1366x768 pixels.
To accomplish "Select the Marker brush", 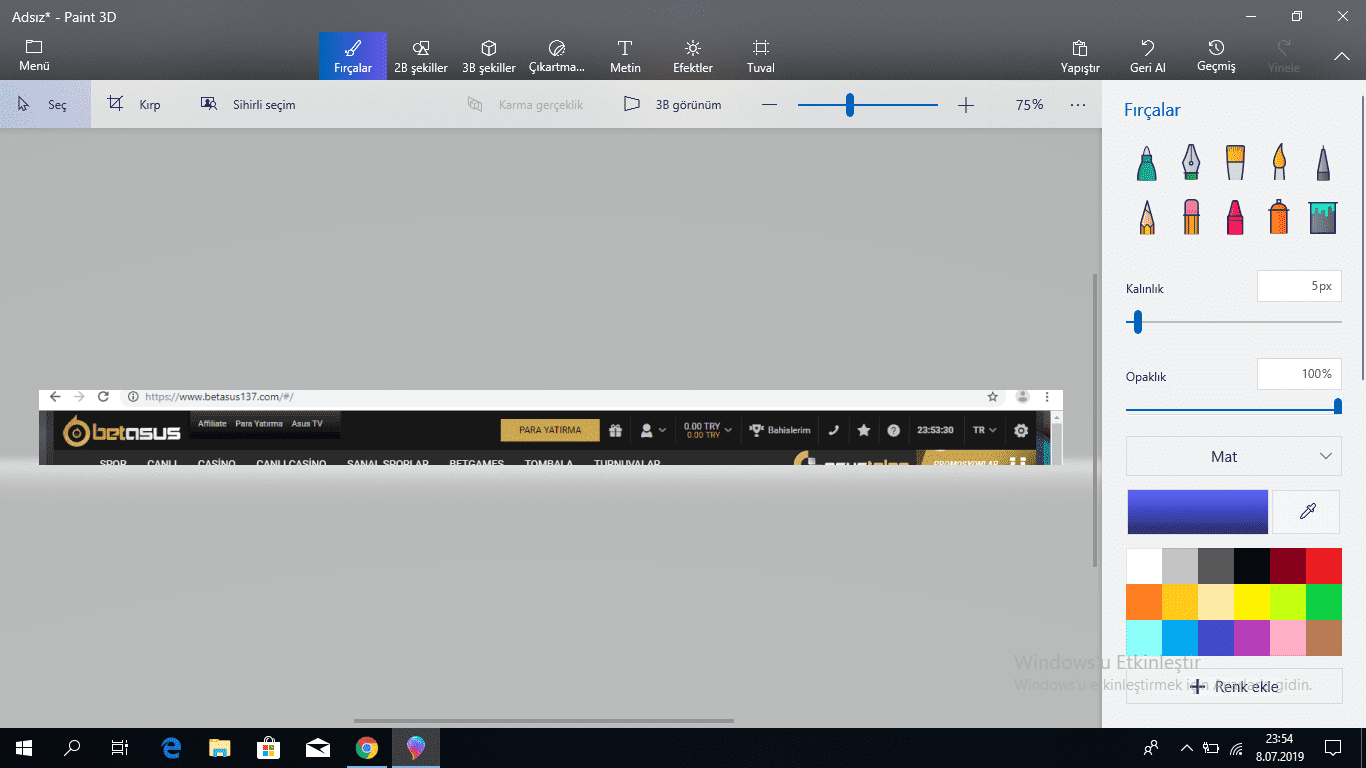I will pos(1147,162).
